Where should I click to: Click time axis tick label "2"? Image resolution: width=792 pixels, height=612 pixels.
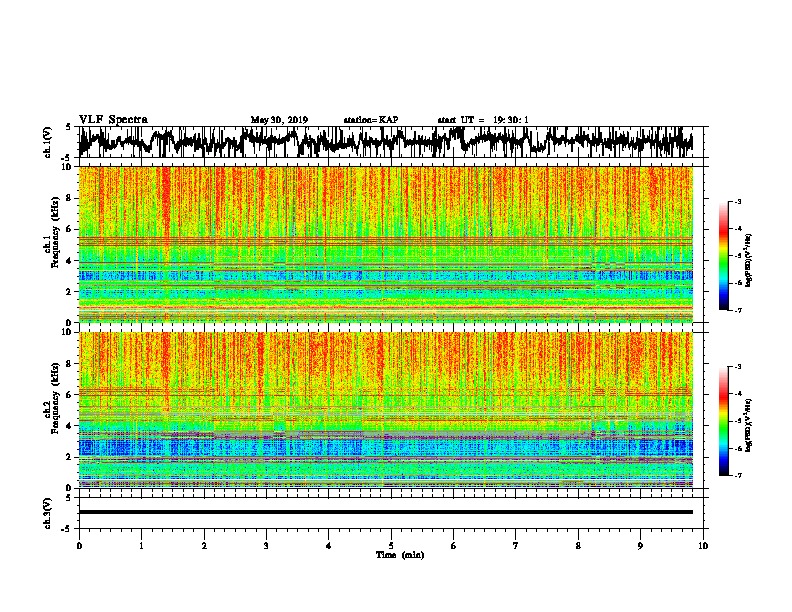click(204, 546)
